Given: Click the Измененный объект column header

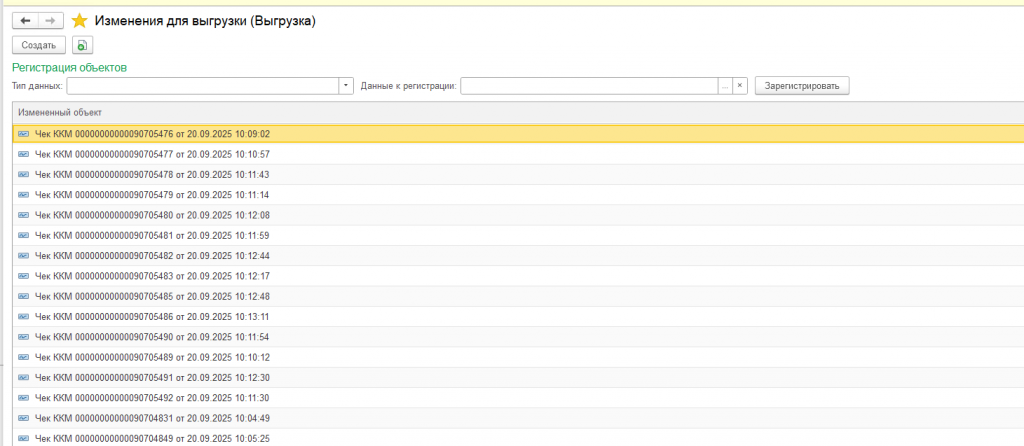Looking at the screenshot, I should click(60, 112).
